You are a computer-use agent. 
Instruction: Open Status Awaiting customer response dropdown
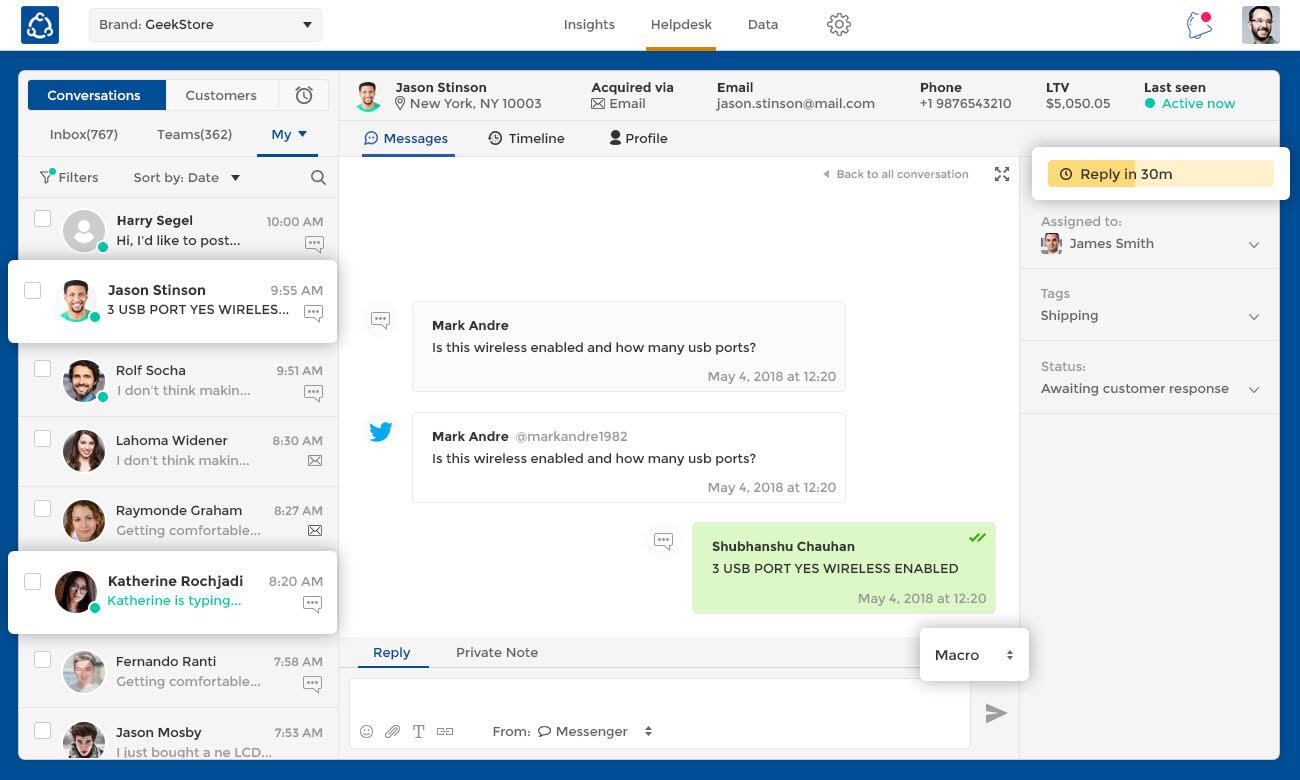[1150, 388]
